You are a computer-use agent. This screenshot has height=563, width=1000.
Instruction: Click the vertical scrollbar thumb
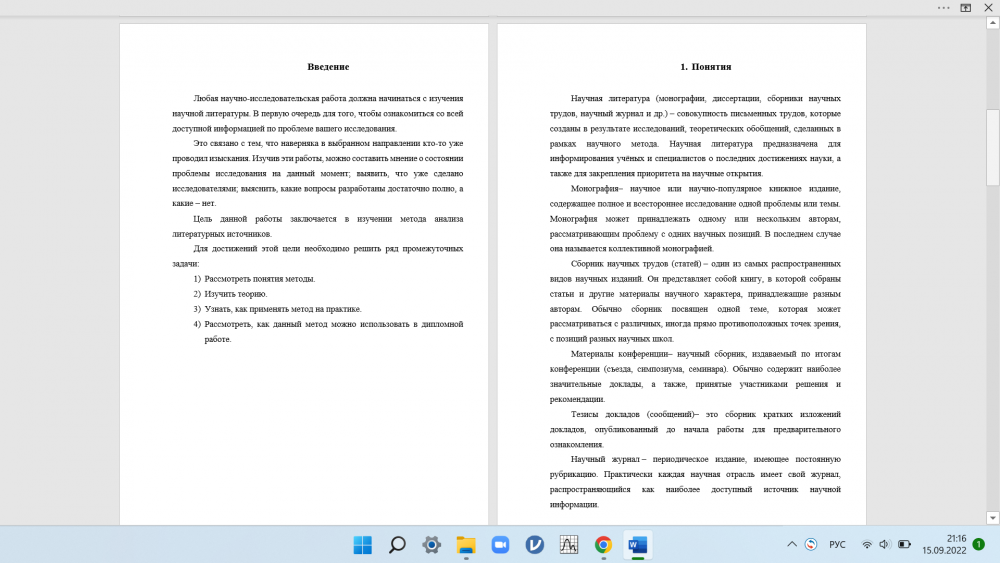pos(992,147)
